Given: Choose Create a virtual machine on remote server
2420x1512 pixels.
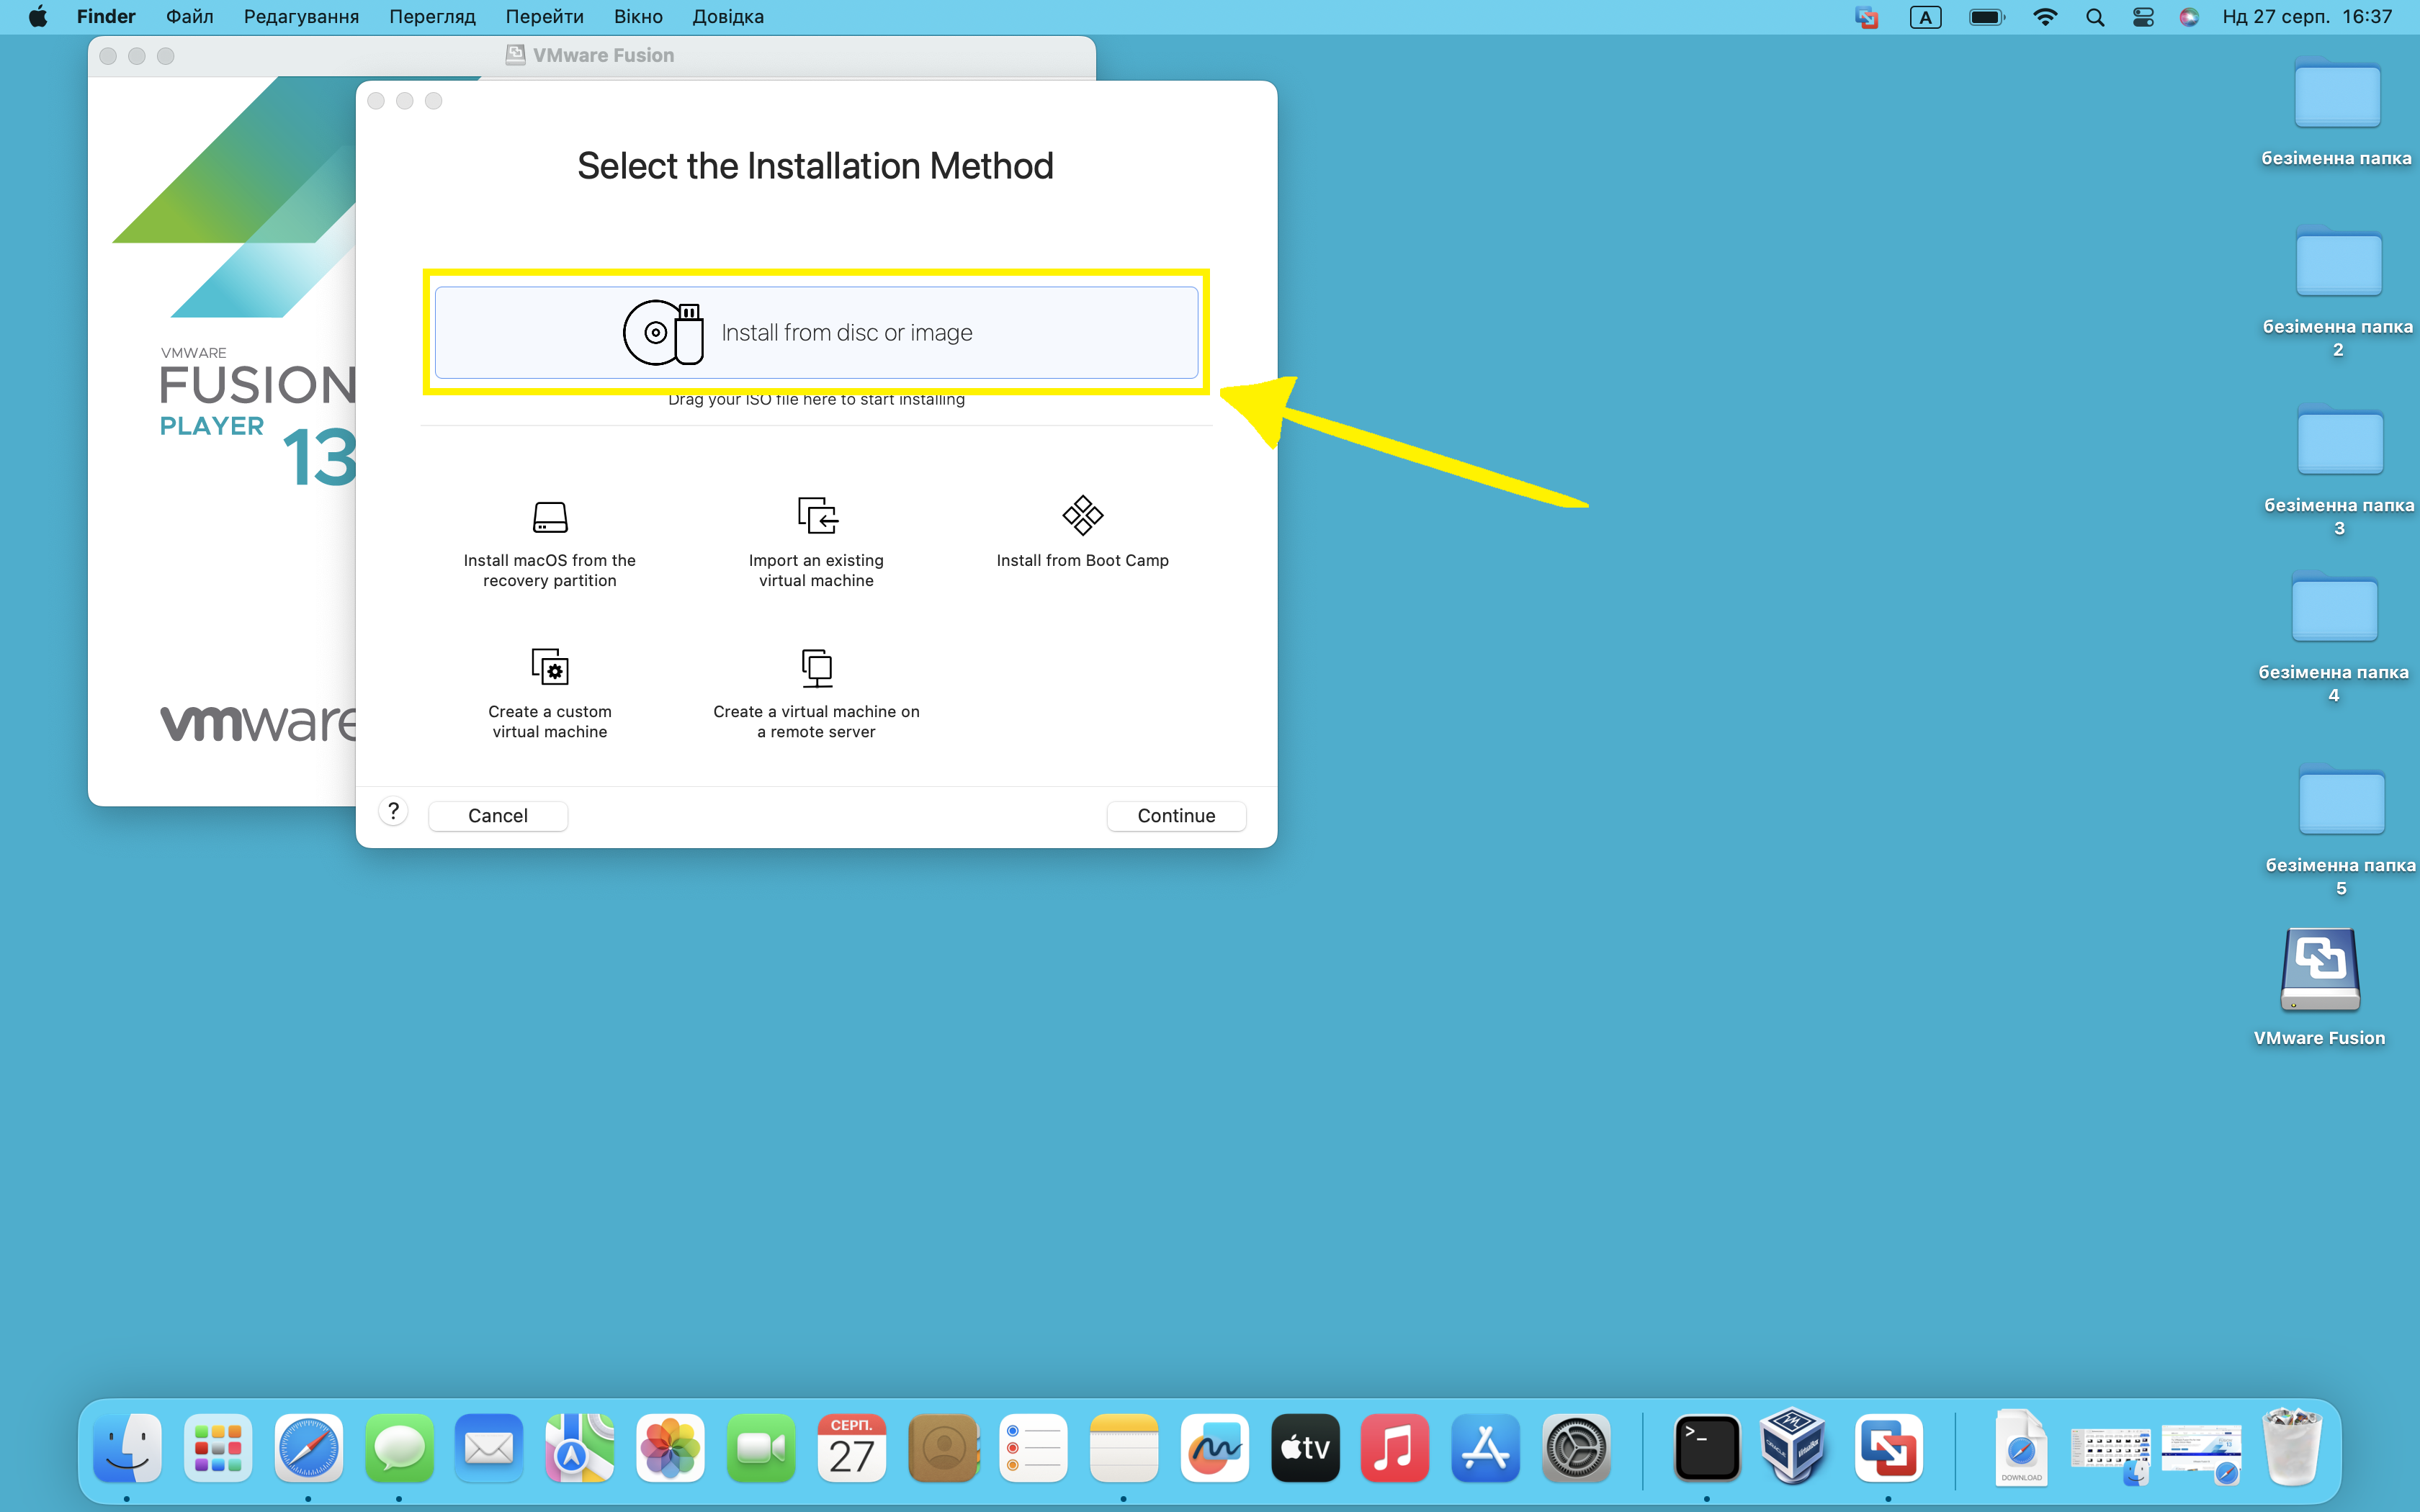Looking at the screenshot, I should [816, 694].
